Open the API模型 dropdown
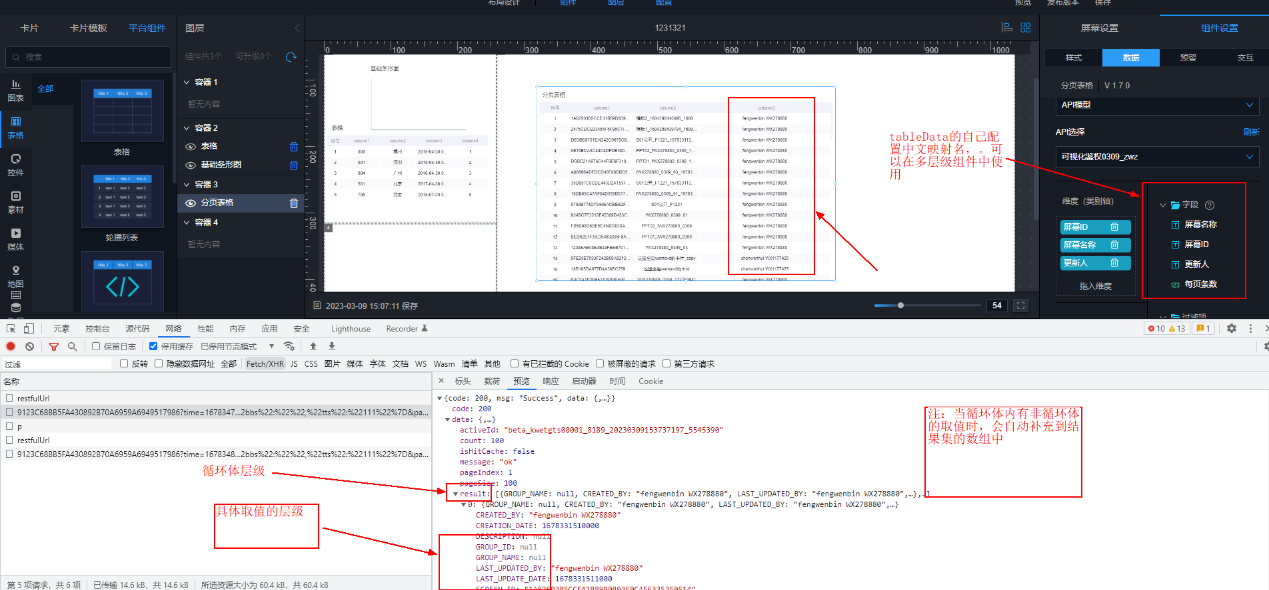This screenshot has height=590, width=1269. 1157,105
